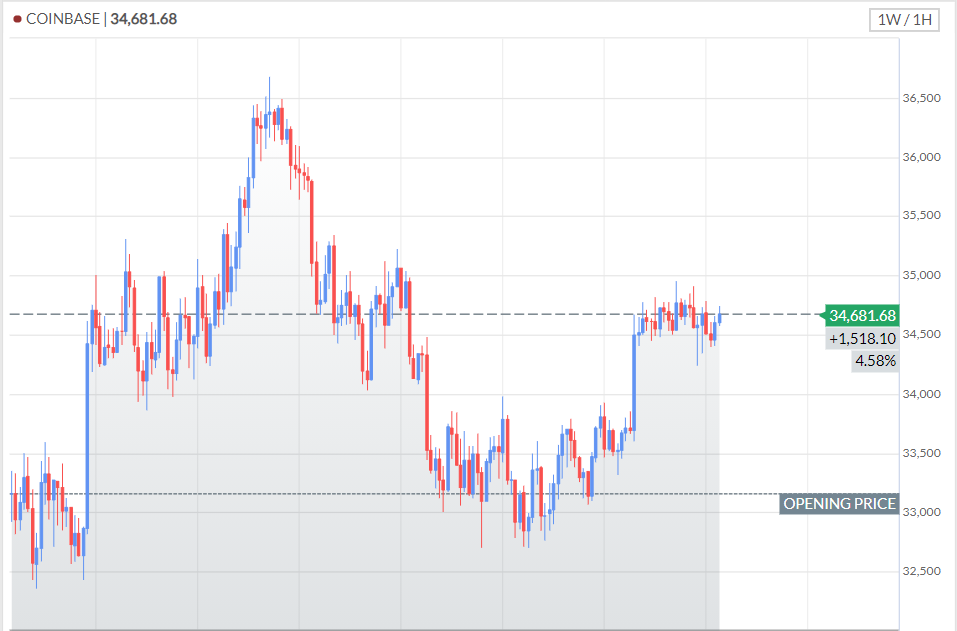957x631 pixels.
Task: Click the 32,500 axis label
Action: point(922,571)
